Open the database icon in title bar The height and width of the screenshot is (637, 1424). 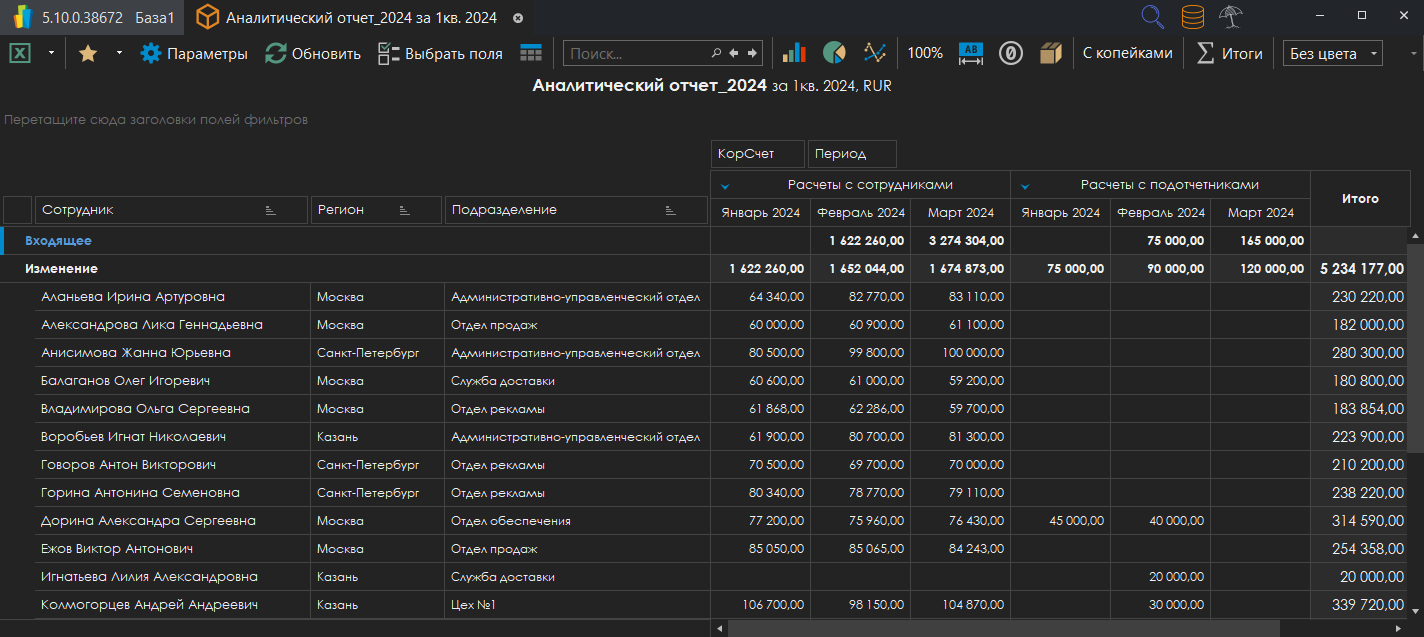pyautogui.click(x=1192, y=17)
